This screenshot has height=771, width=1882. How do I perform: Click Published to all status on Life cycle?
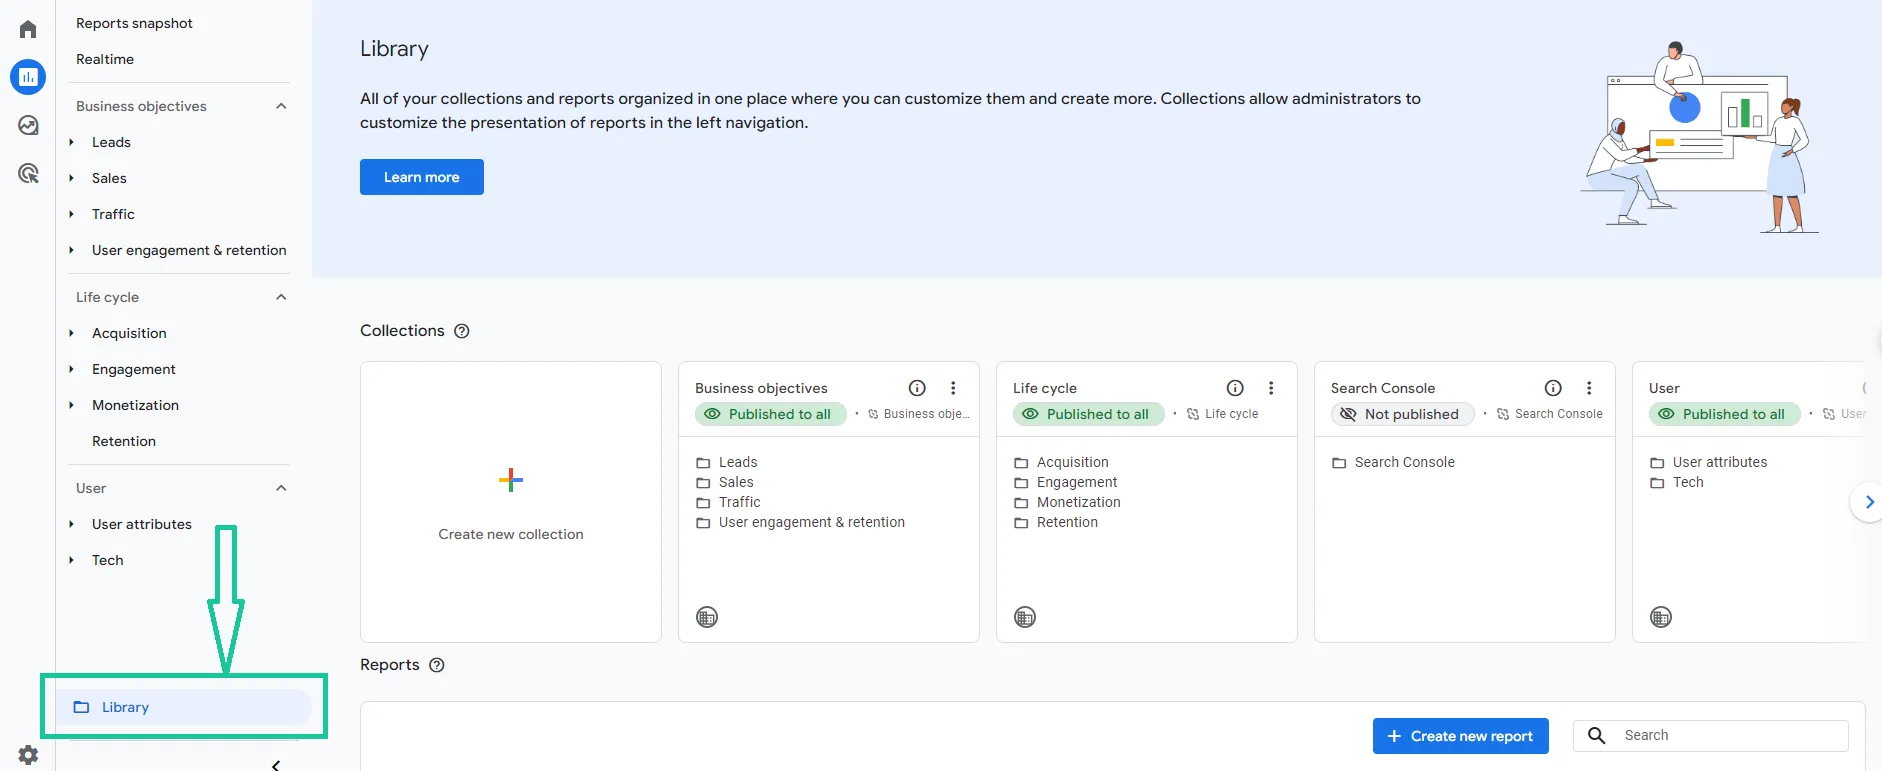click(x=1089, y=414)
